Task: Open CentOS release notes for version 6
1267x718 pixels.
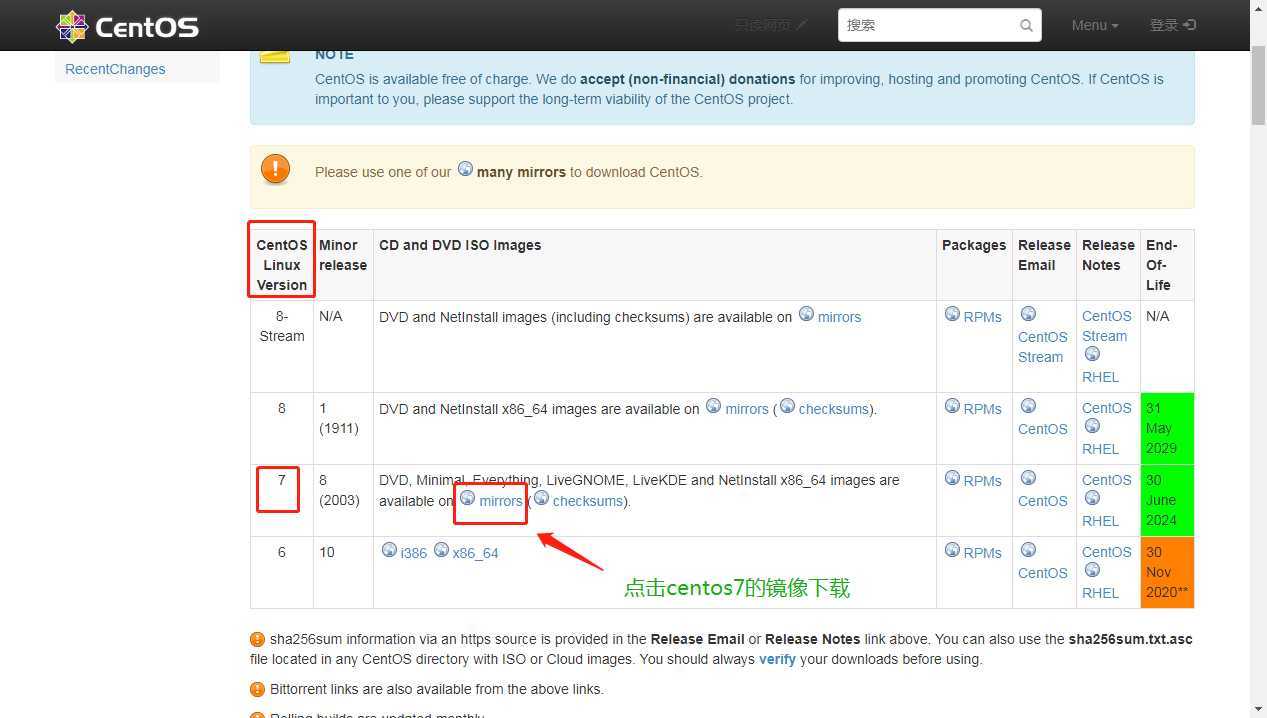Action: [1106, 552]
